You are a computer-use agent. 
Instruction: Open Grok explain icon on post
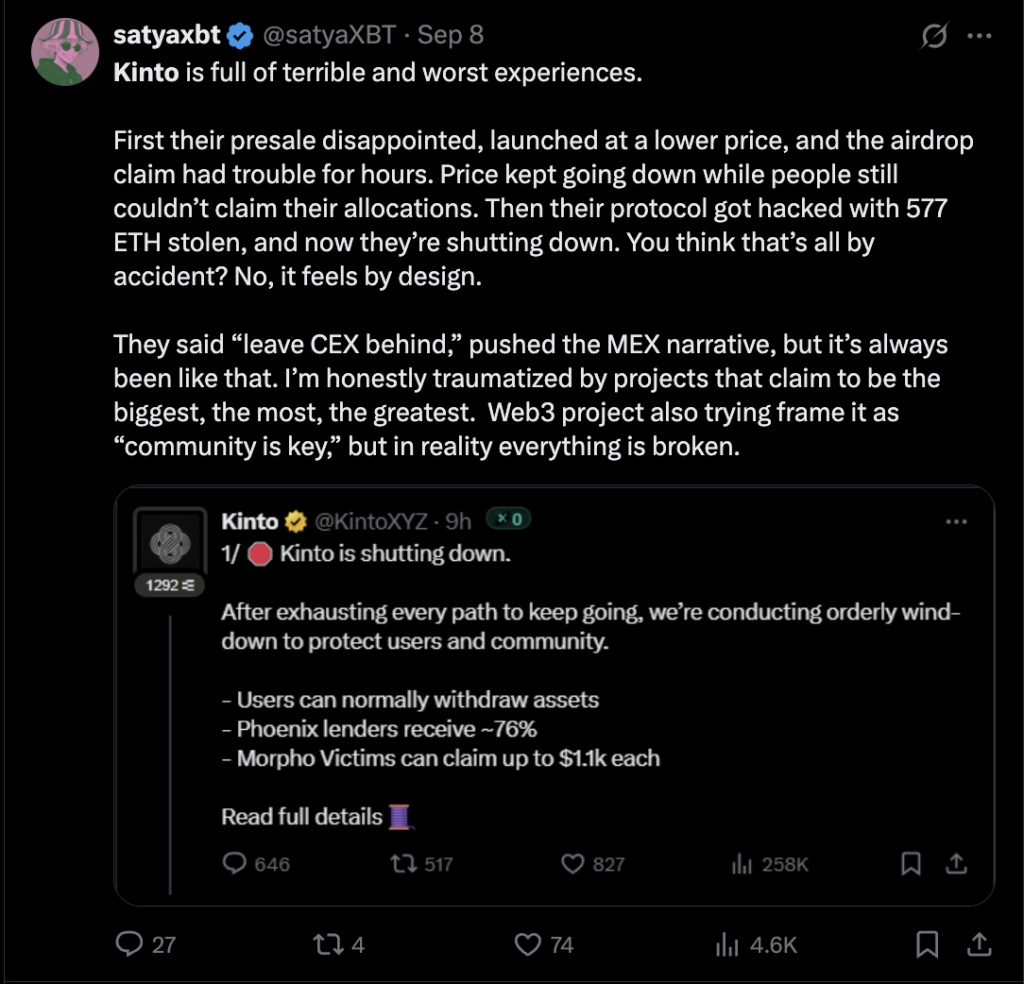pyautogui.click(x=934, y=37)
